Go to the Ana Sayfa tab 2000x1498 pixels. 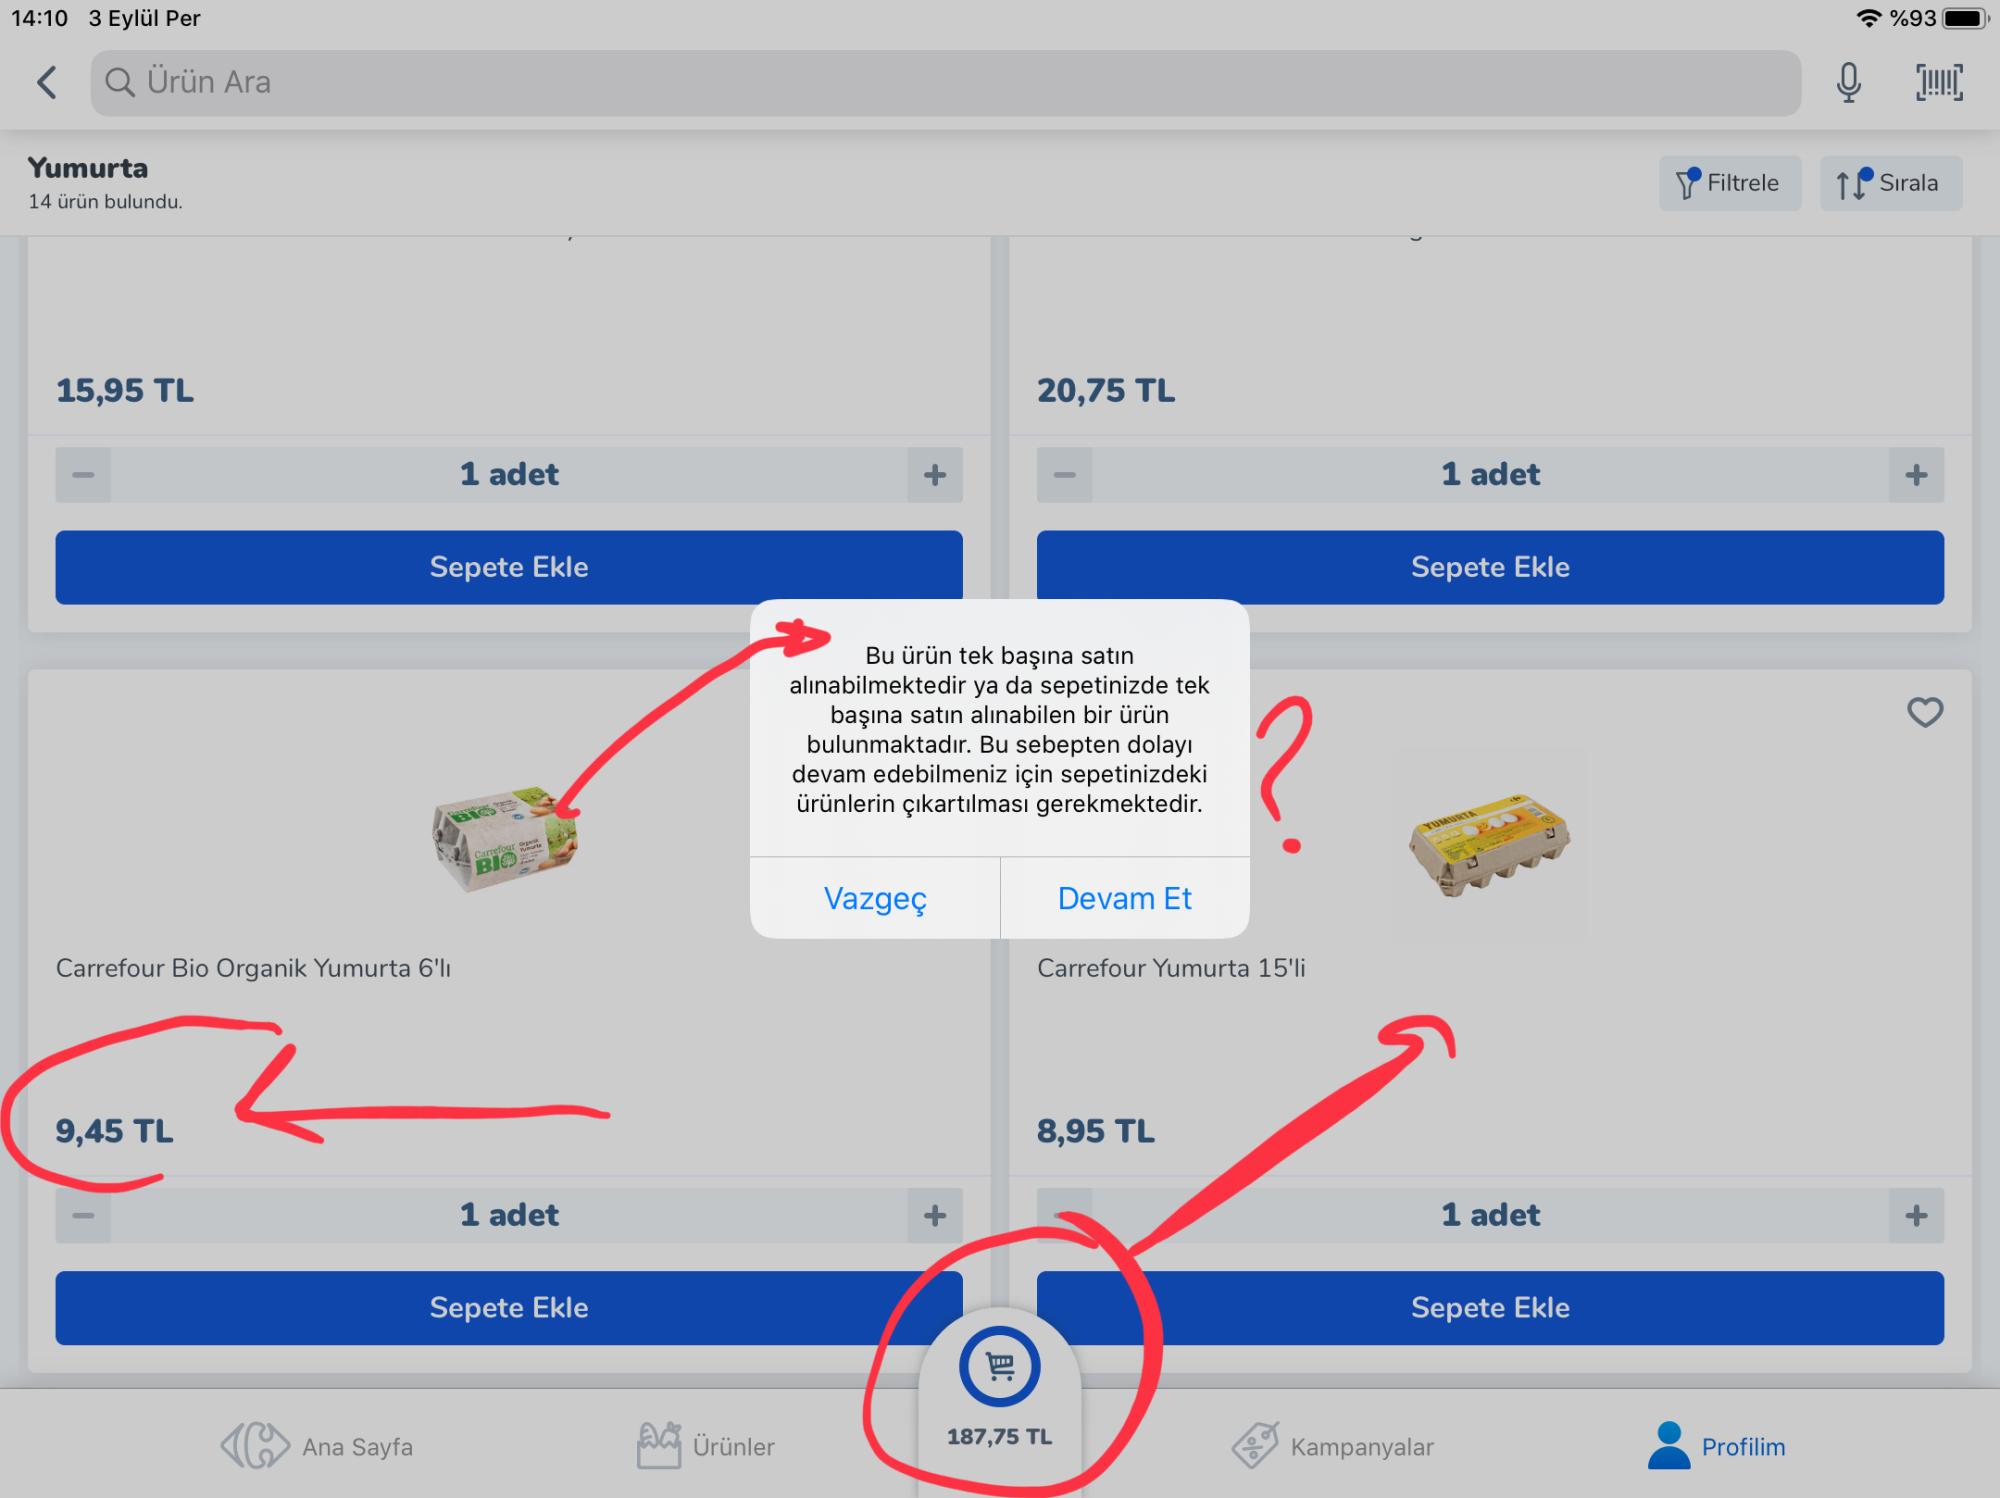[x=317, y=1446]
